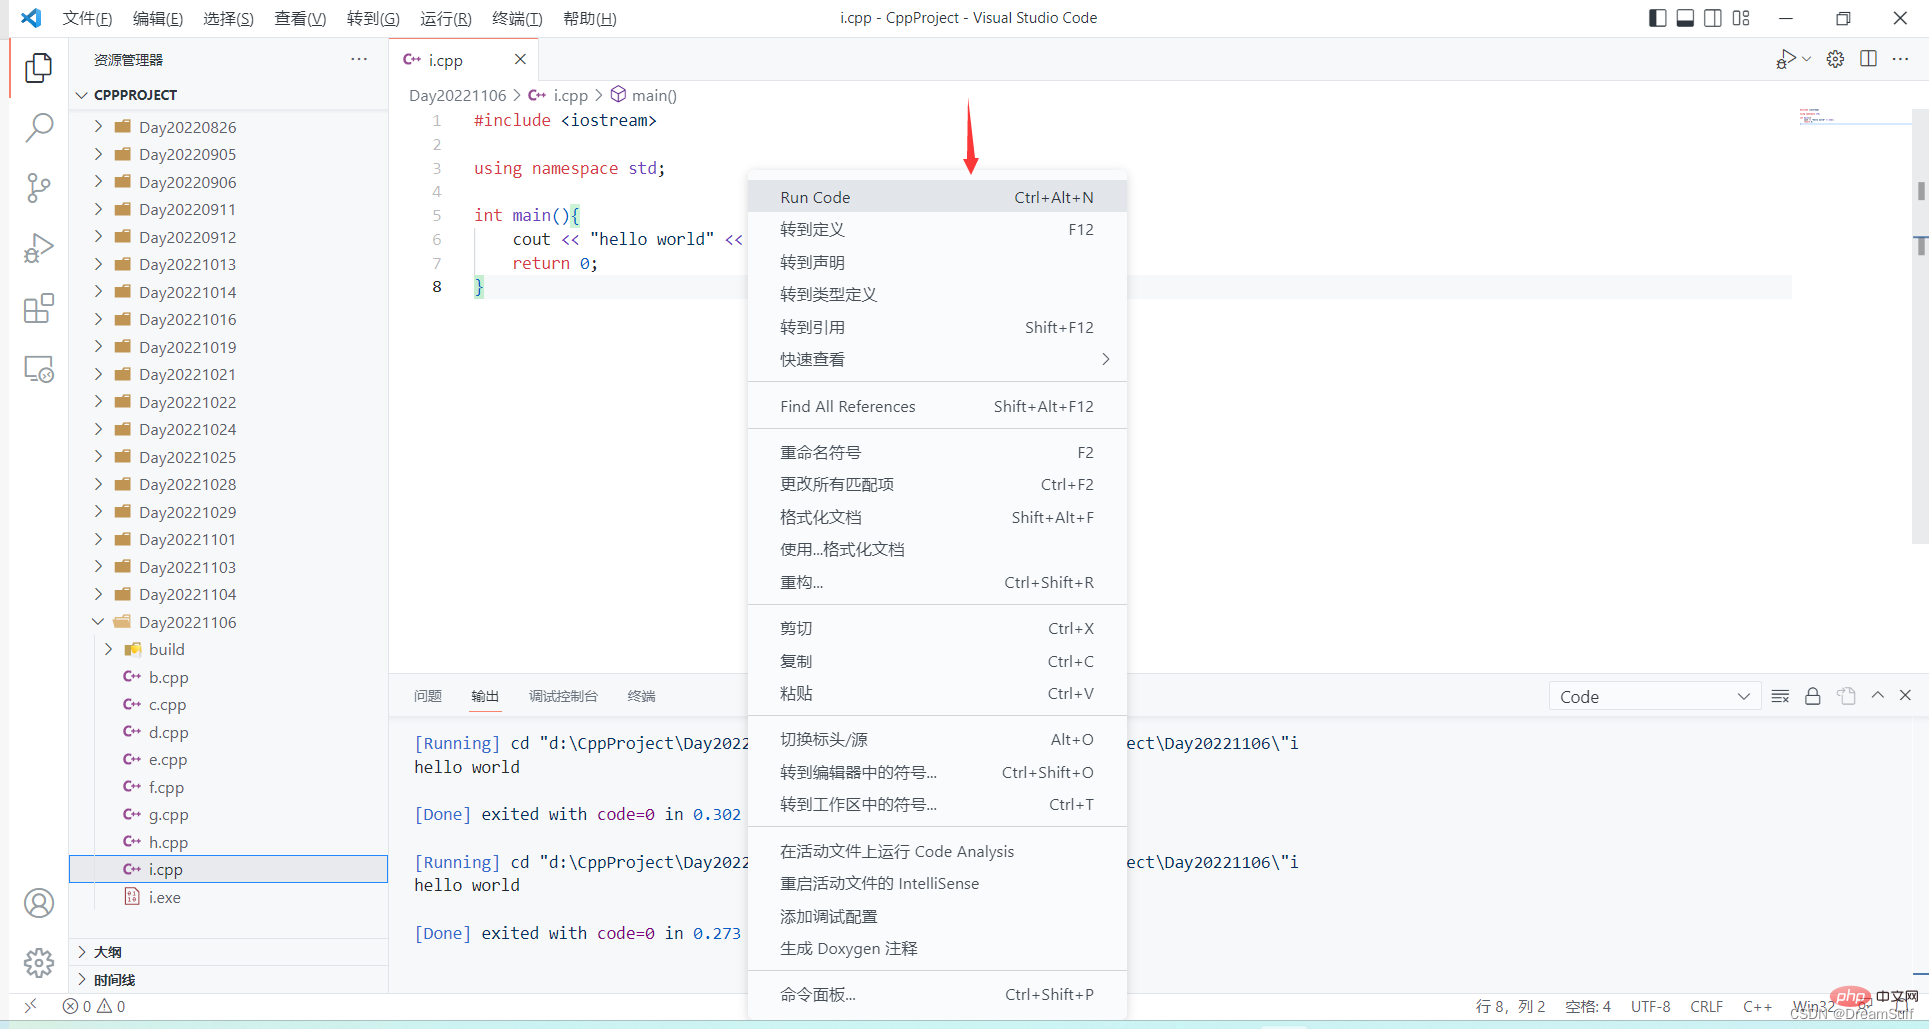The width and height of the screenshot is (1929, 1029).
Task: Open h.cpp in the explorer
Action: point(168,842)
